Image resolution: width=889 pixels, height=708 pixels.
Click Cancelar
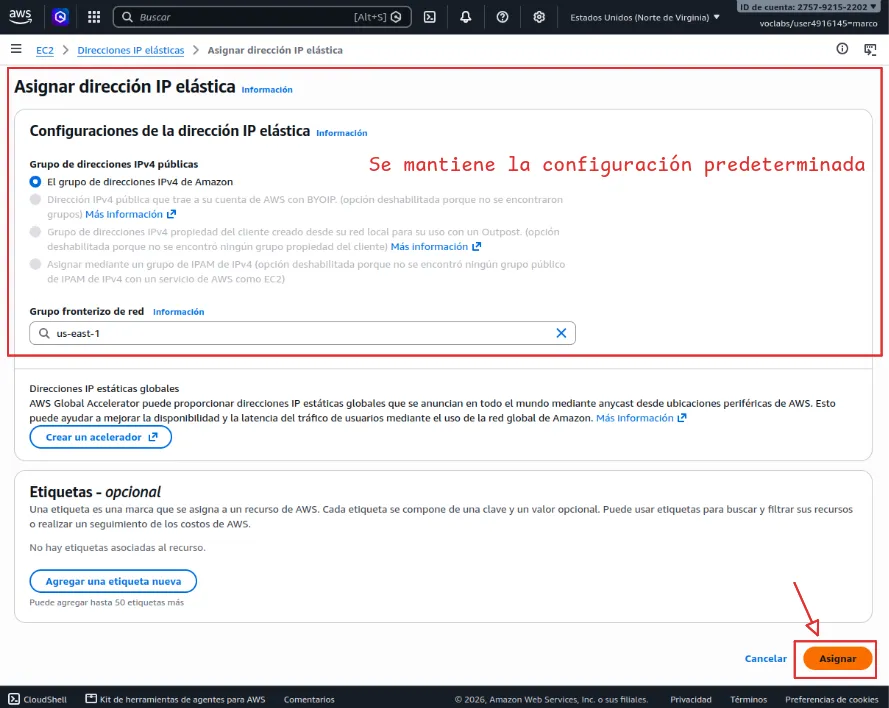(x=765, y=658)
